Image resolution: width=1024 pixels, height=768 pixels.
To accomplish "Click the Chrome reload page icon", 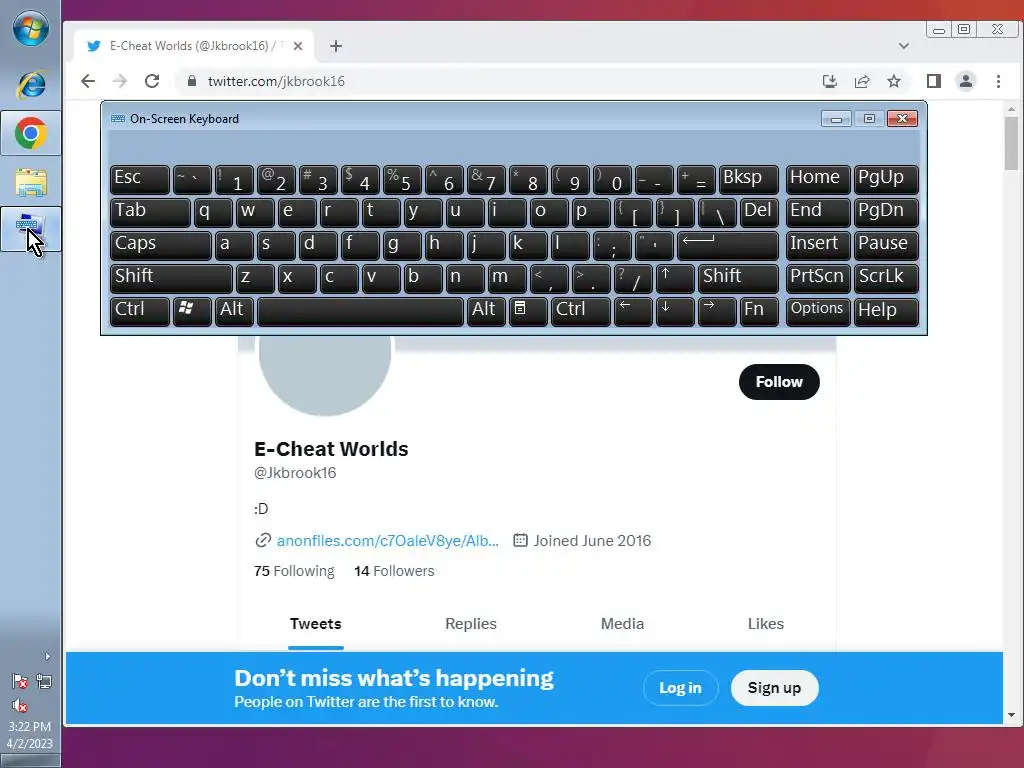I will point(152,81).
